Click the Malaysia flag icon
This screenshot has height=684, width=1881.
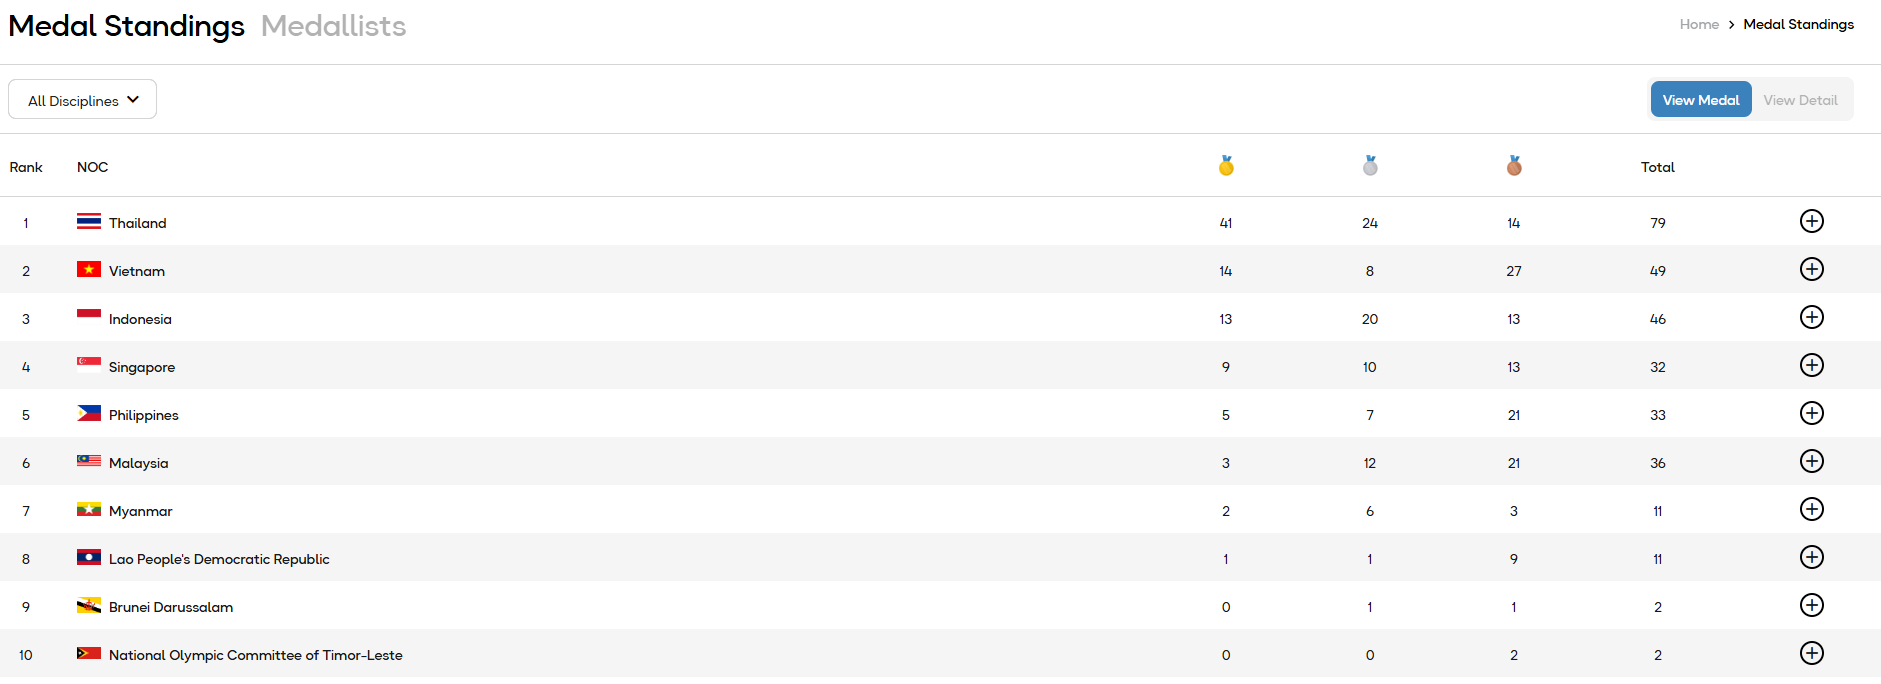coord(89,461)
